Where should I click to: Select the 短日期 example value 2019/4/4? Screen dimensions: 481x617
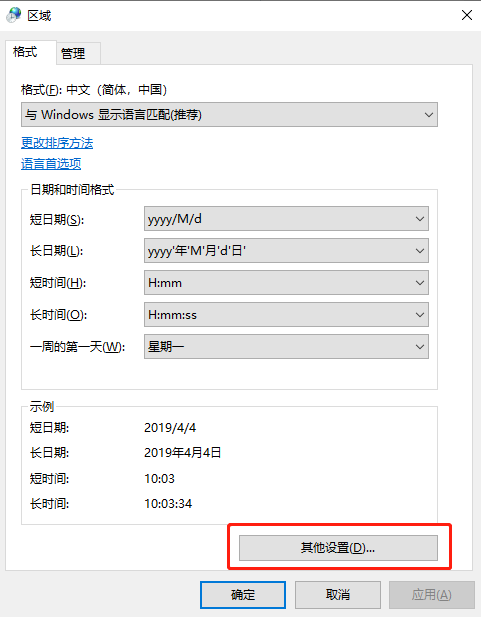pyautogui.click(x=170, y=428)
